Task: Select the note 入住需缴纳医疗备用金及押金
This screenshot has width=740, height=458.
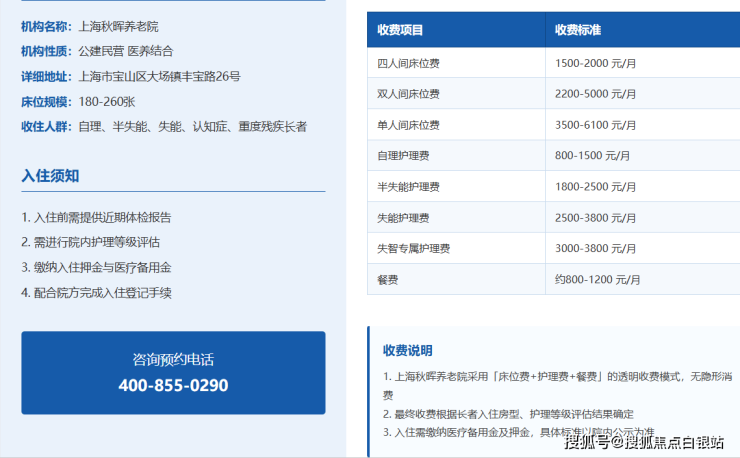Action: (519, 432)
